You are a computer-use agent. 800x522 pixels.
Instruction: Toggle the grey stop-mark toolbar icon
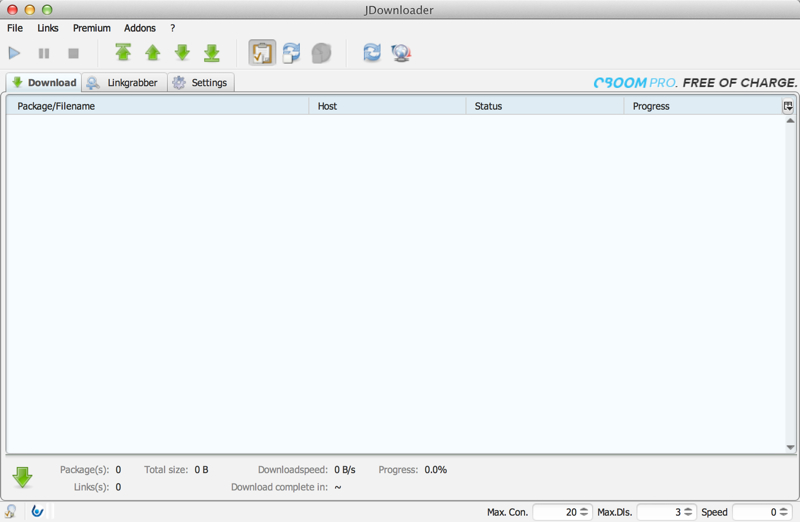pos(321,53)
